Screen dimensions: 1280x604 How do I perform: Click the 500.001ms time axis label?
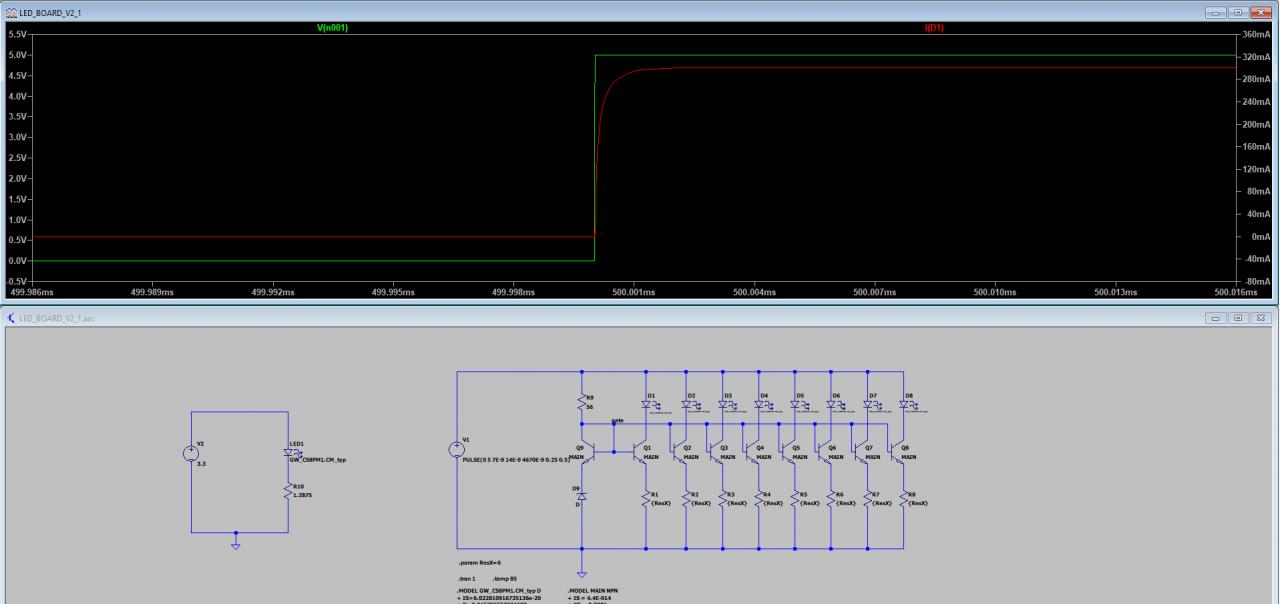pos(634,292)
